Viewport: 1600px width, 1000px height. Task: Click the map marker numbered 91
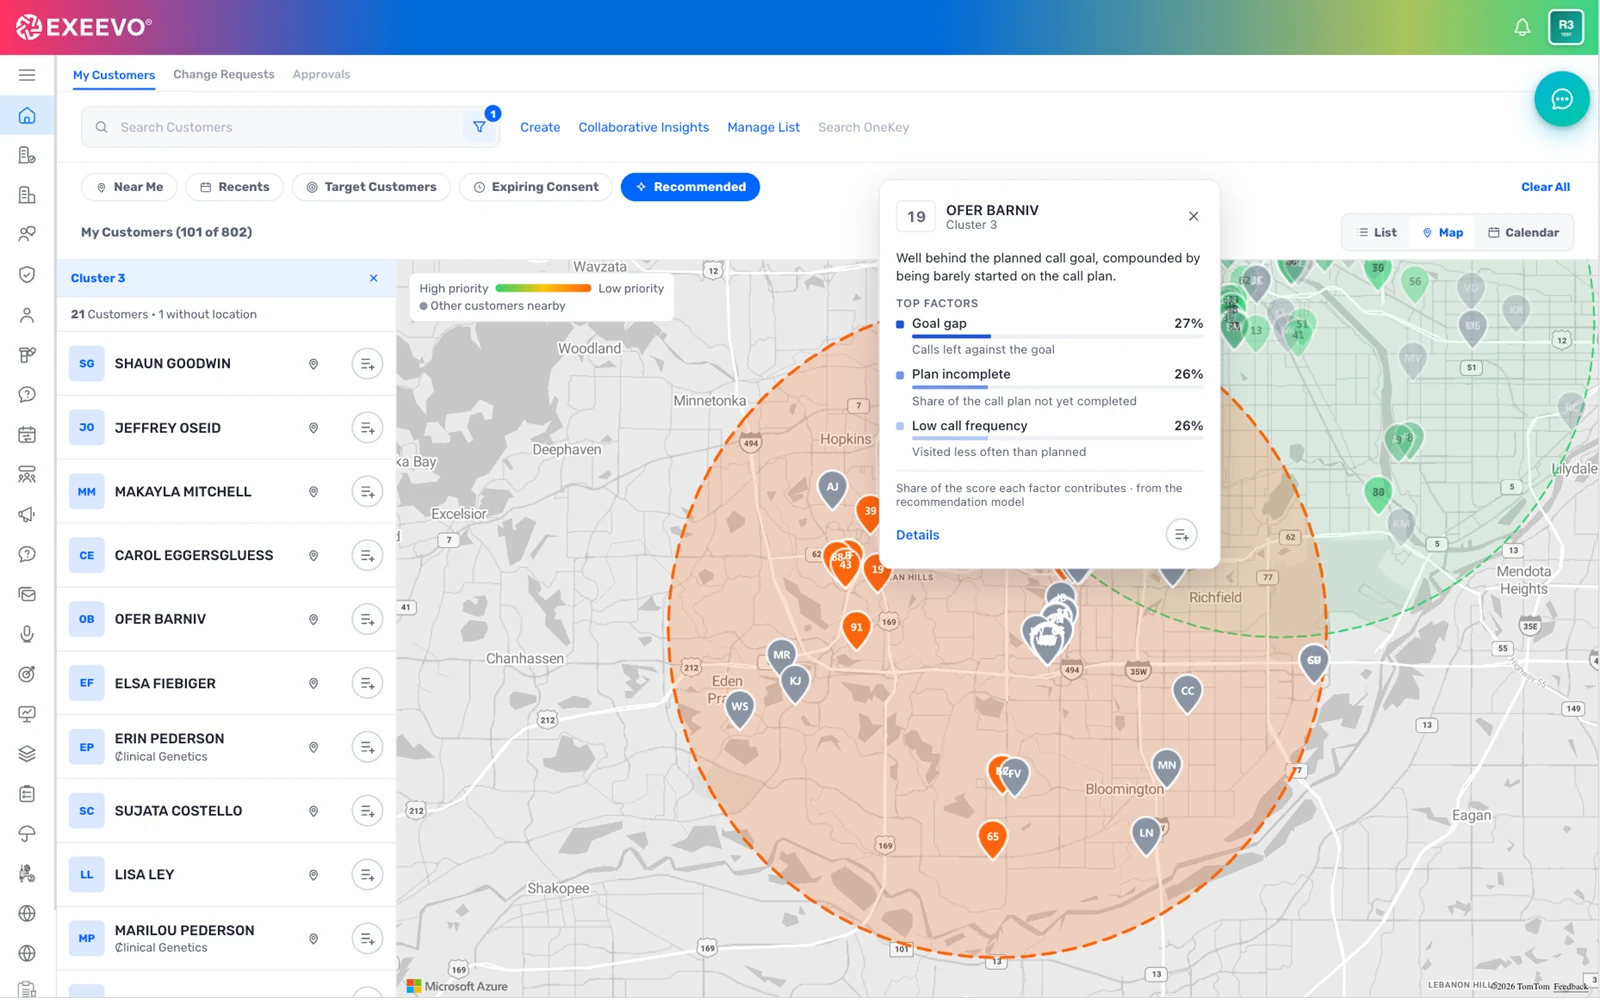[x=856, y=630]
